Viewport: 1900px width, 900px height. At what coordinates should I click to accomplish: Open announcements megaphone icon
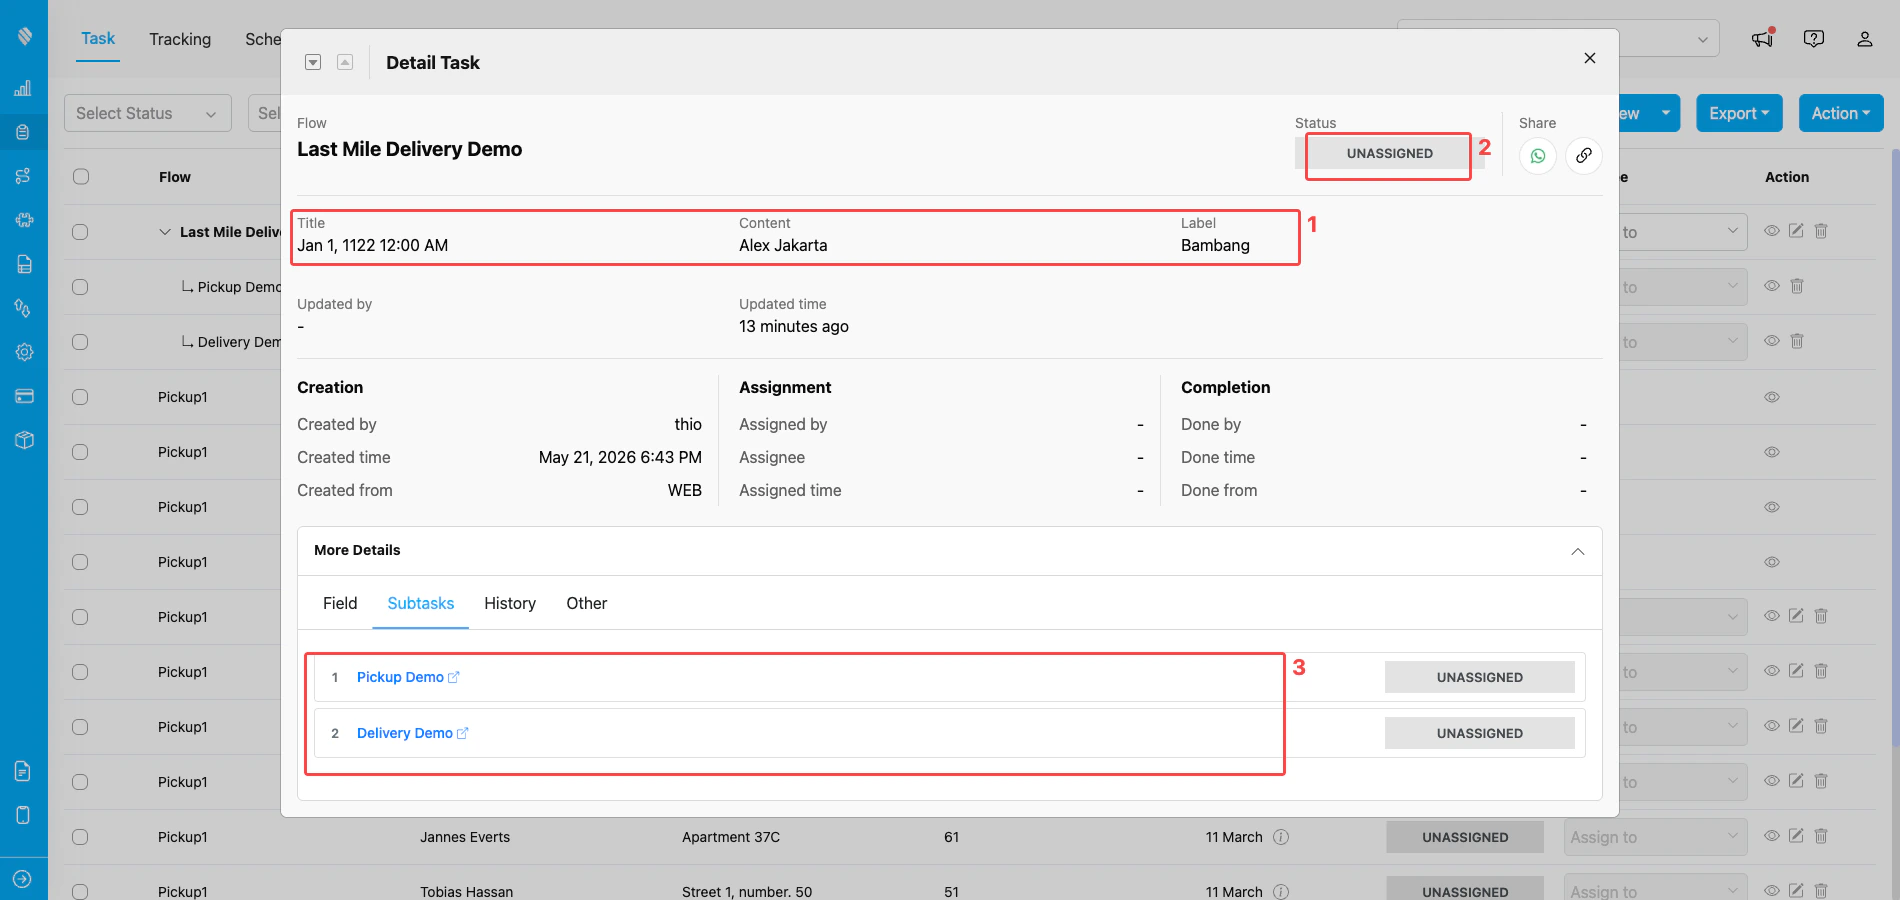click(x=1762, y=38)
